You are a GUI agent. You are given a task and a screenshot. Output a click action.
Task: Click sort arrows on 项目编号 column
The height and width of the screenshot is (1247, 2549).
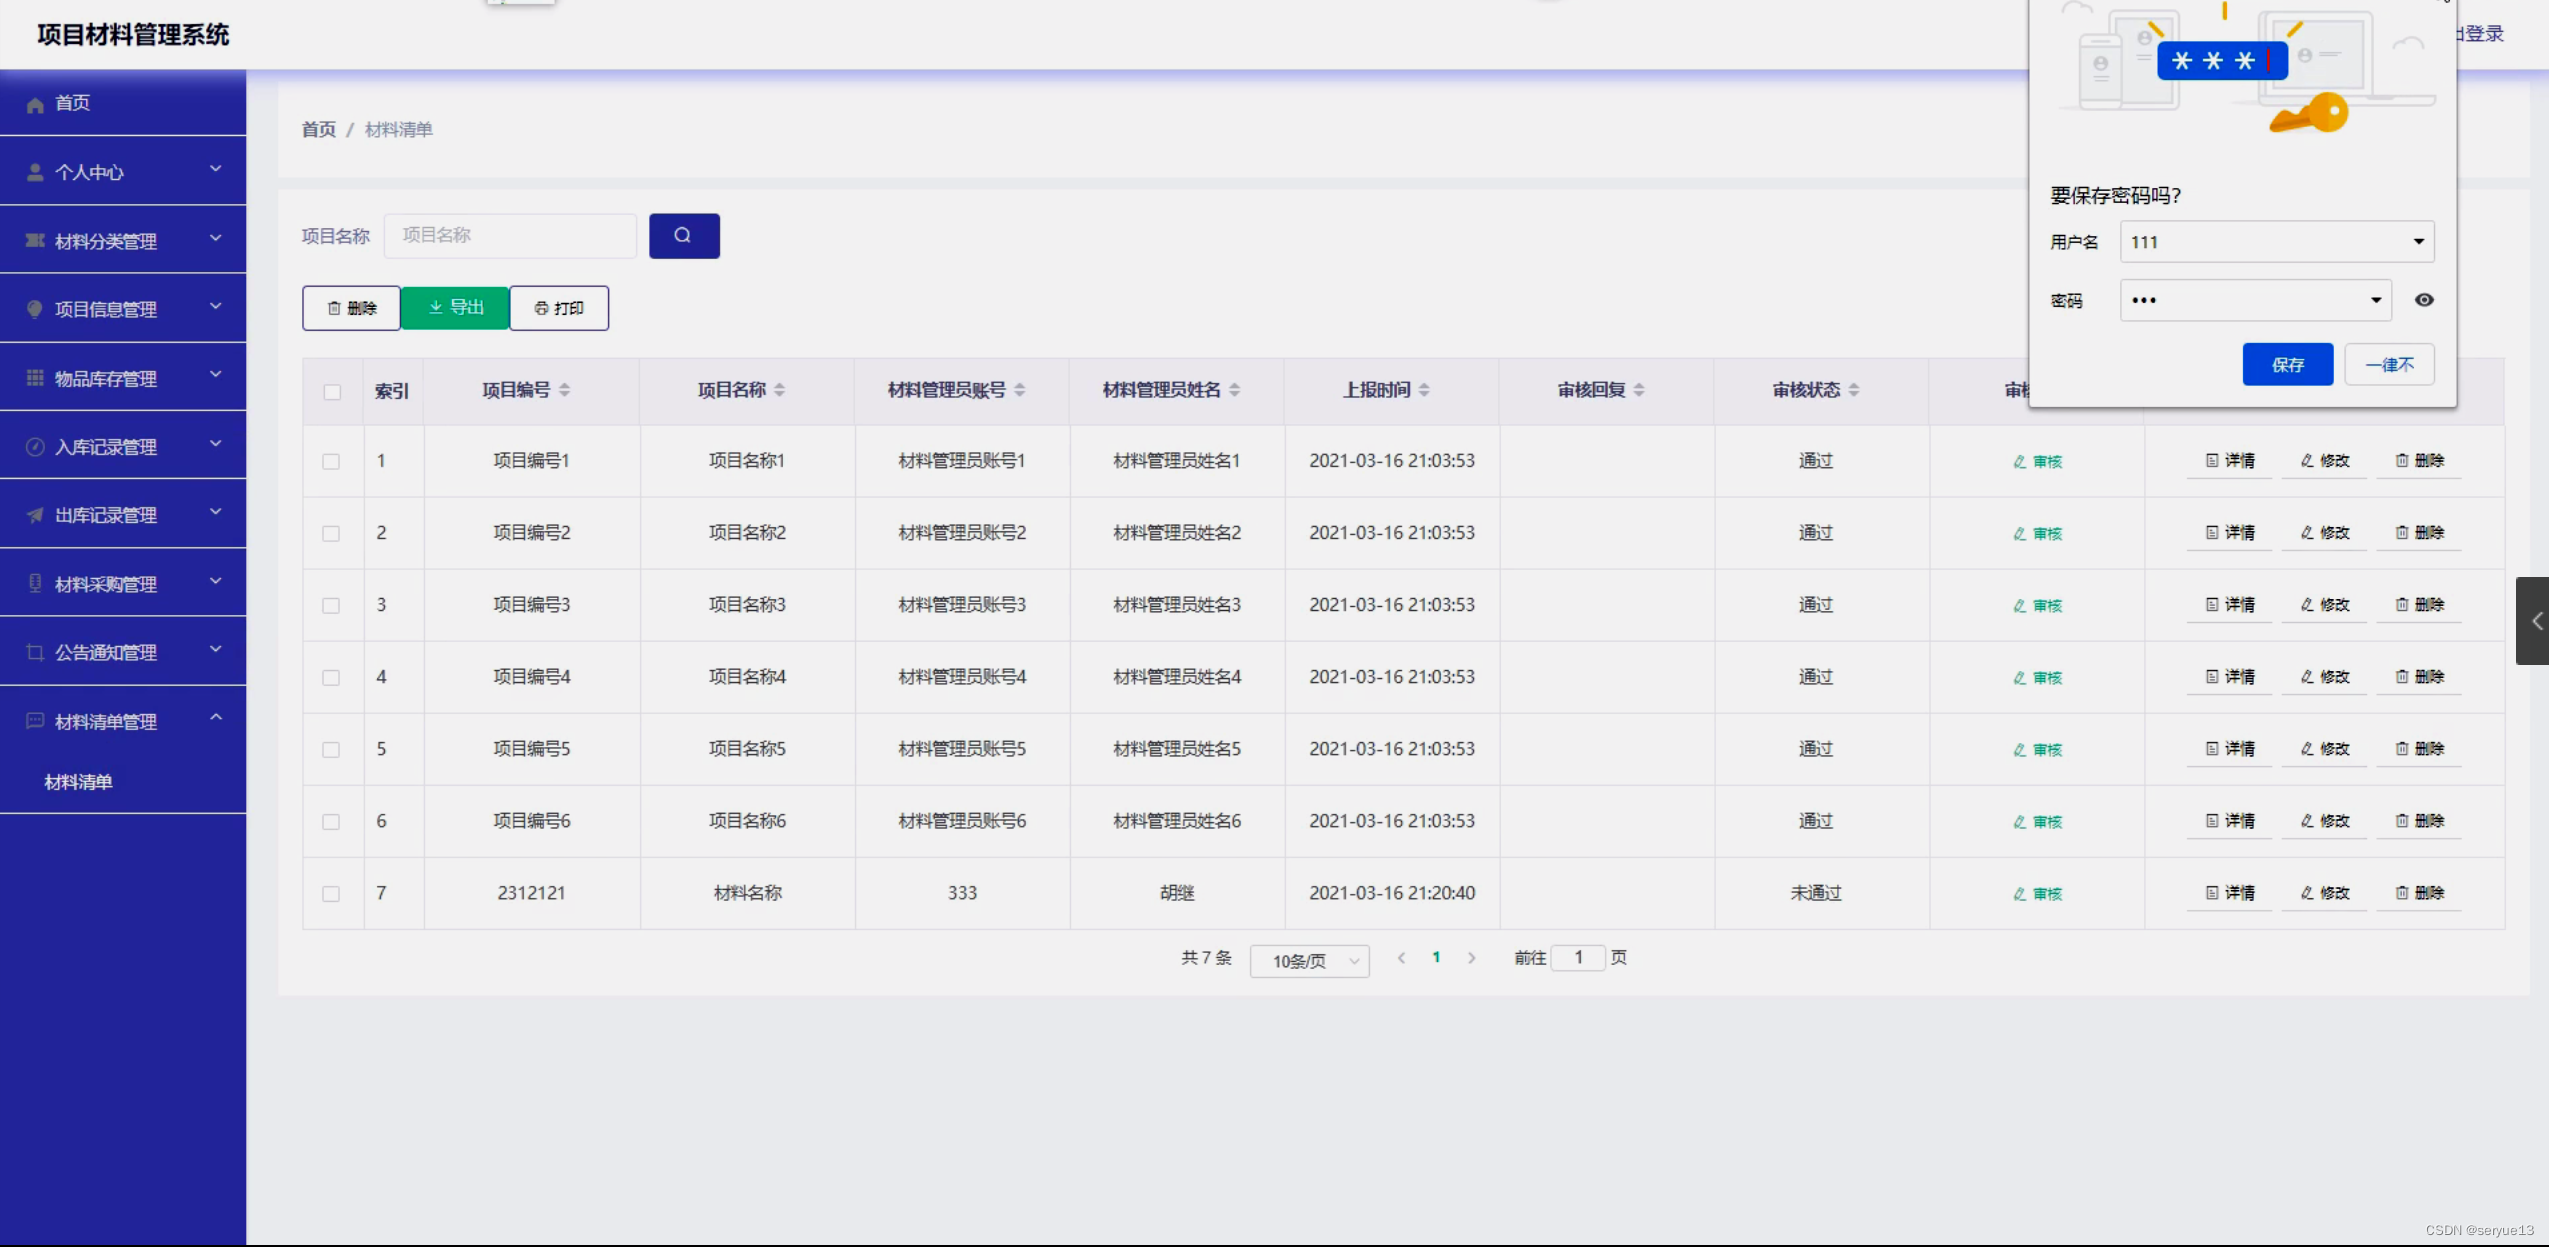click(565, 390)
